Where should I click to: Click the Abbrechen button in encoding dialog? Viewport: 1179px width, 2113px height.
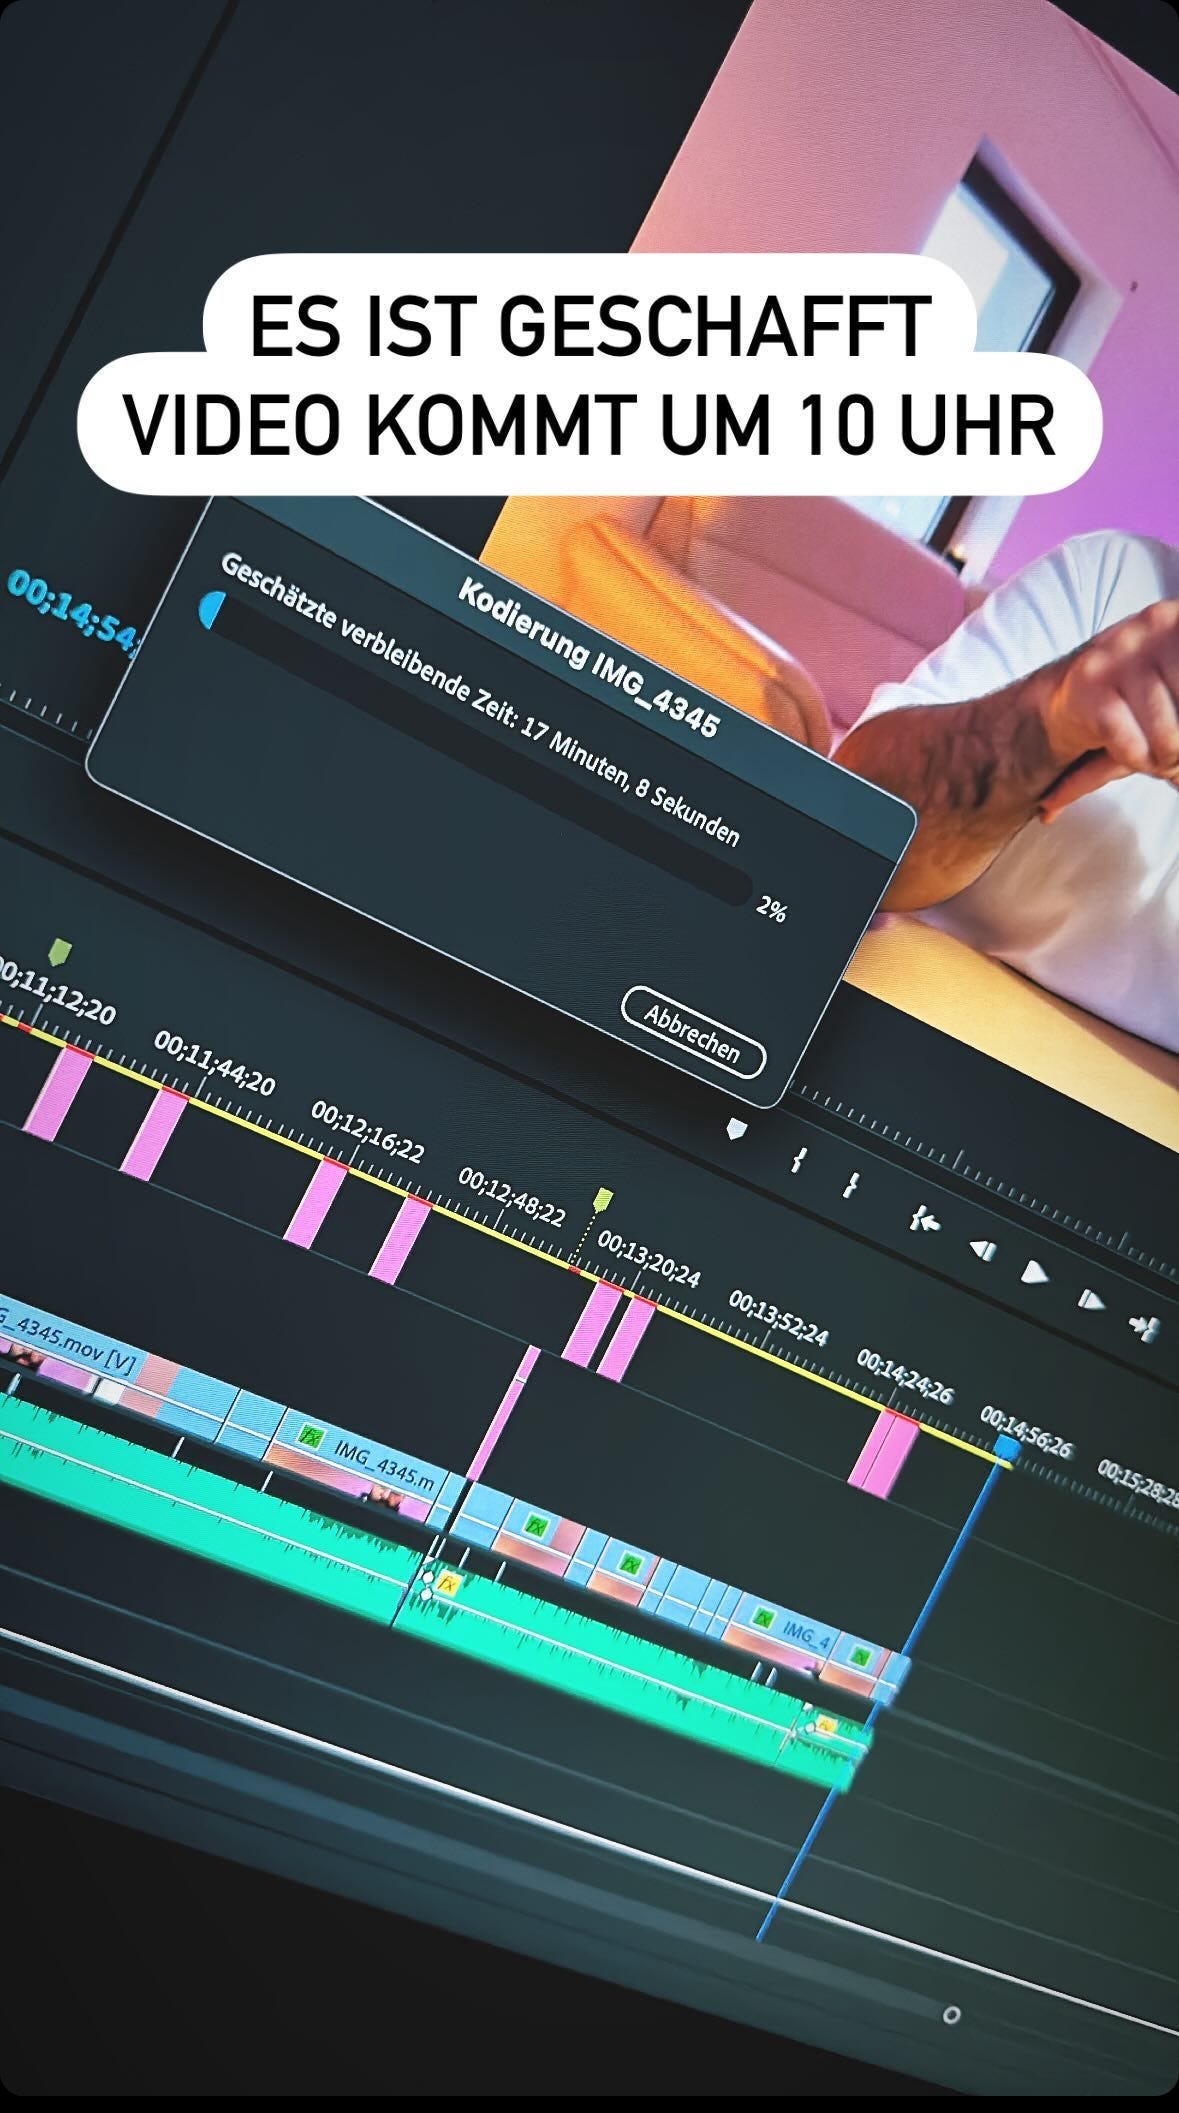693,1032
